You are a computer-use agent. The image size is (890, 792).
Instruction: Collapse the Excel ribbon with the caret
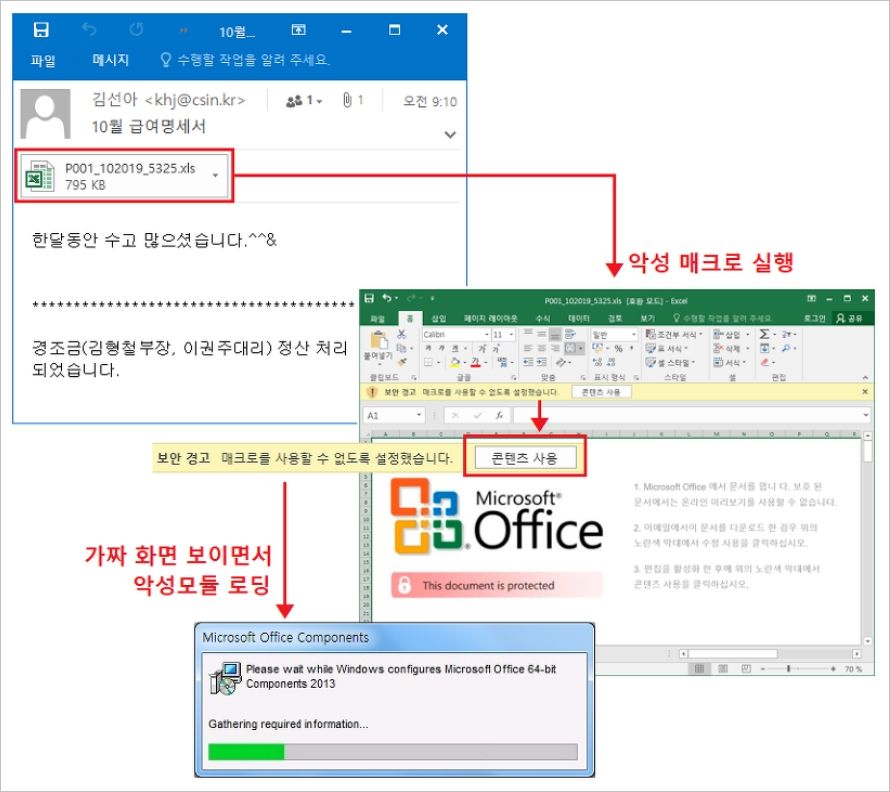[x=865, y=377]
